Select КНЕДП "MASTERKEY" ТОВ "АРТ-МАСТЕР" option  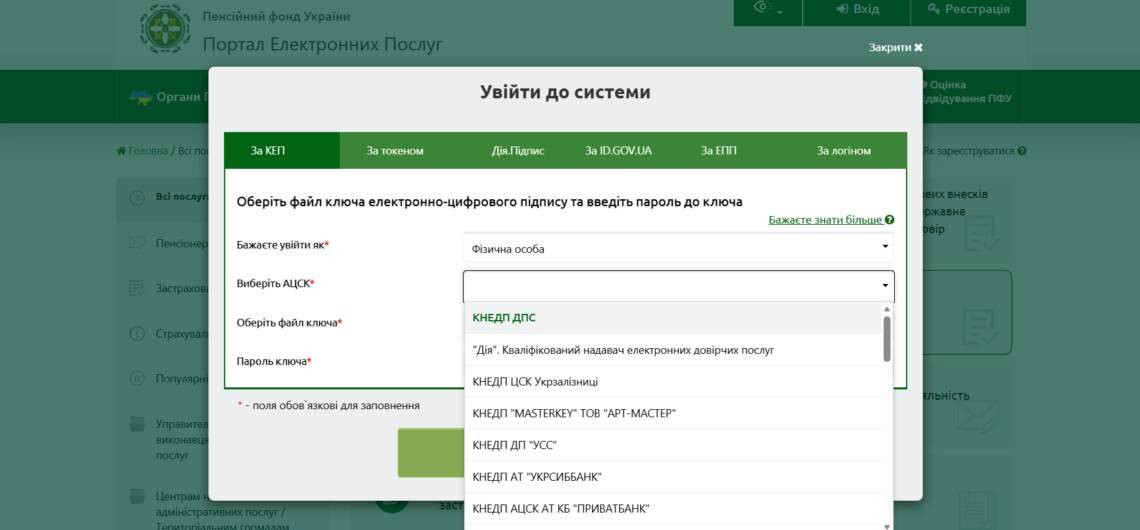[x=673, y=414]
